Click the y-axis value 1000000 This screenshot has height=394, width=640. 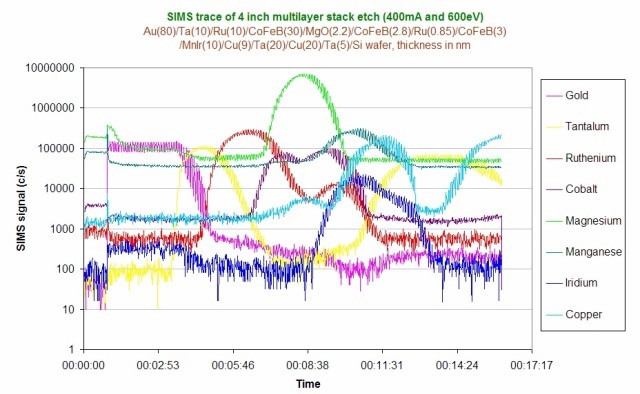tap(53, 108)
